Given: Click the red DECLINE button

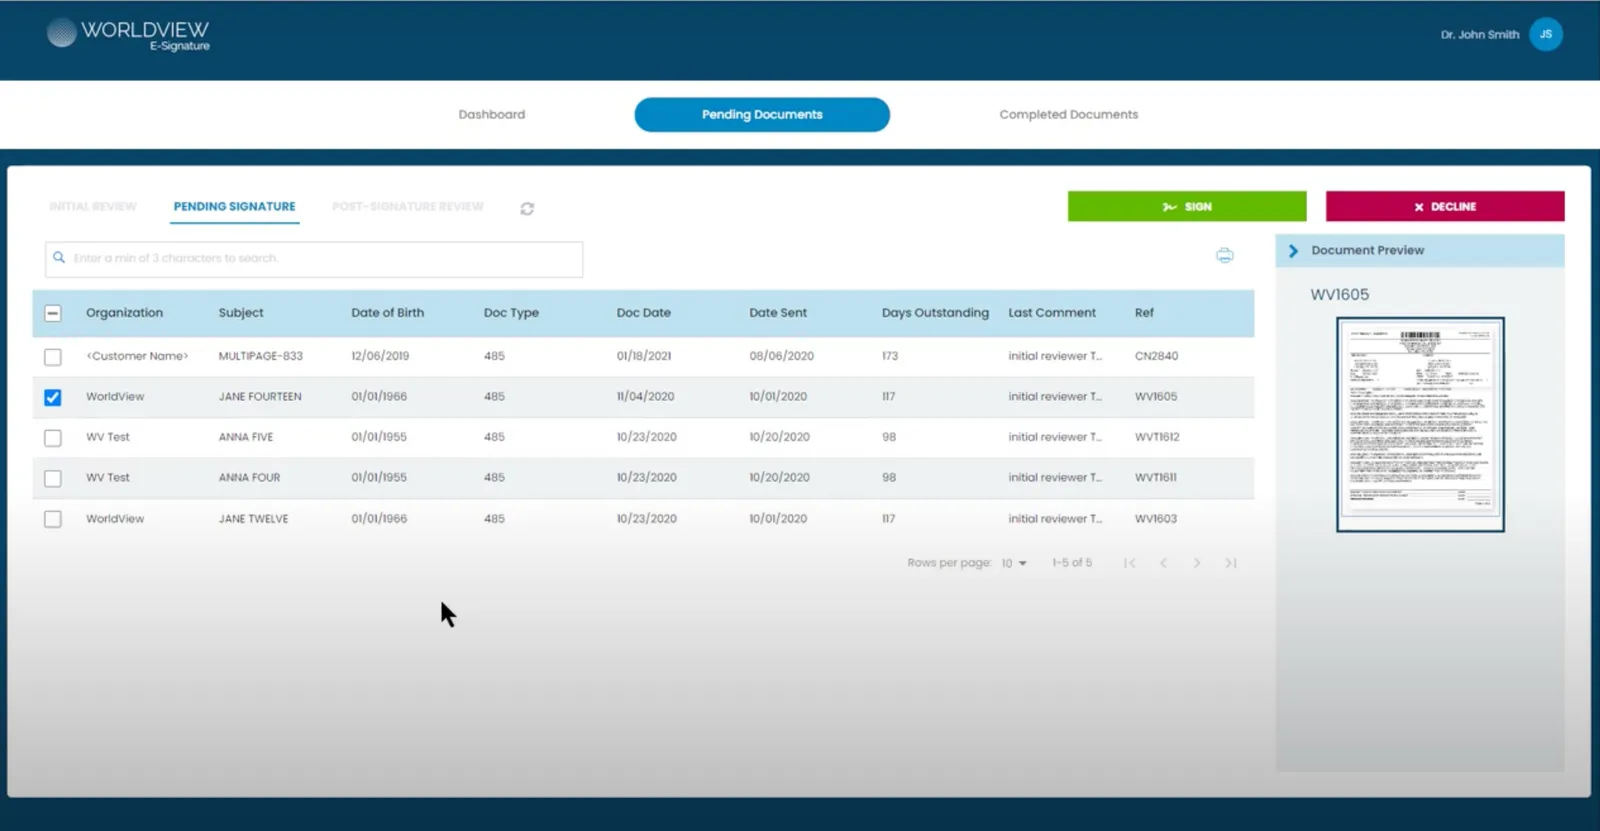Looking at the screenshot, I should [x=1445, y=206].
